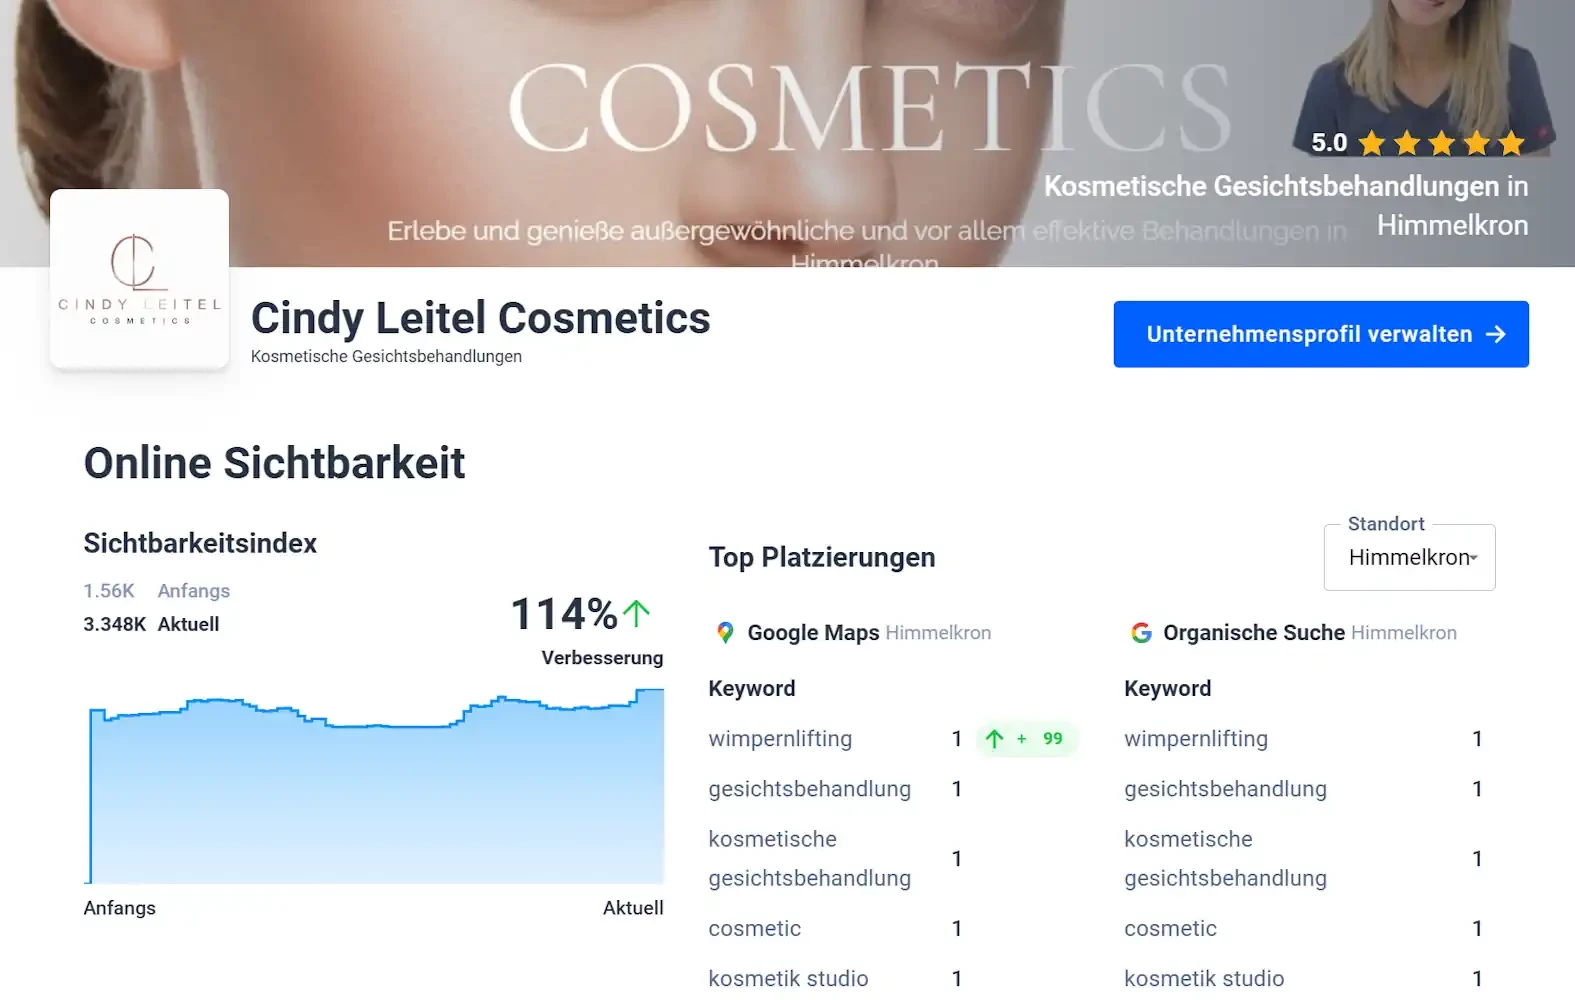Click the +99 rank change badge
The width and height of the screenshot is (1575, 1000).
coord(1027,739)
